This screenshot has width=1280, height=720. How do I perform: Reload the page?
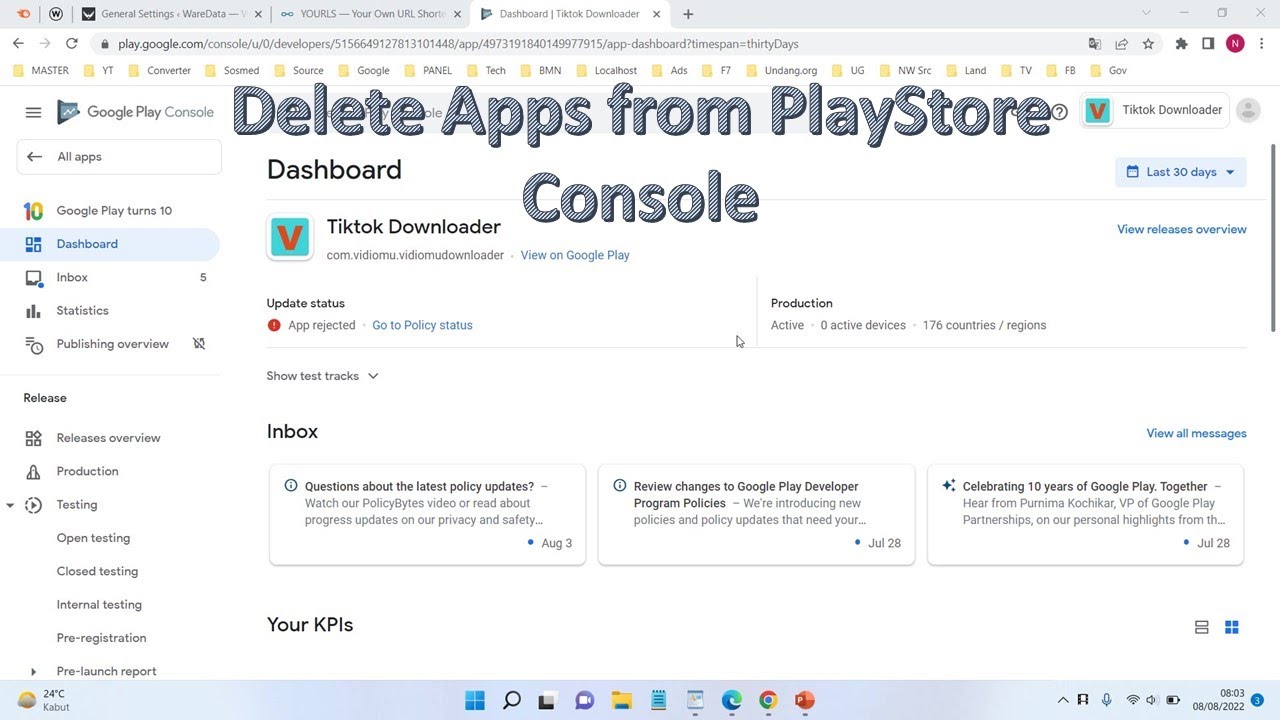[71, 44]
